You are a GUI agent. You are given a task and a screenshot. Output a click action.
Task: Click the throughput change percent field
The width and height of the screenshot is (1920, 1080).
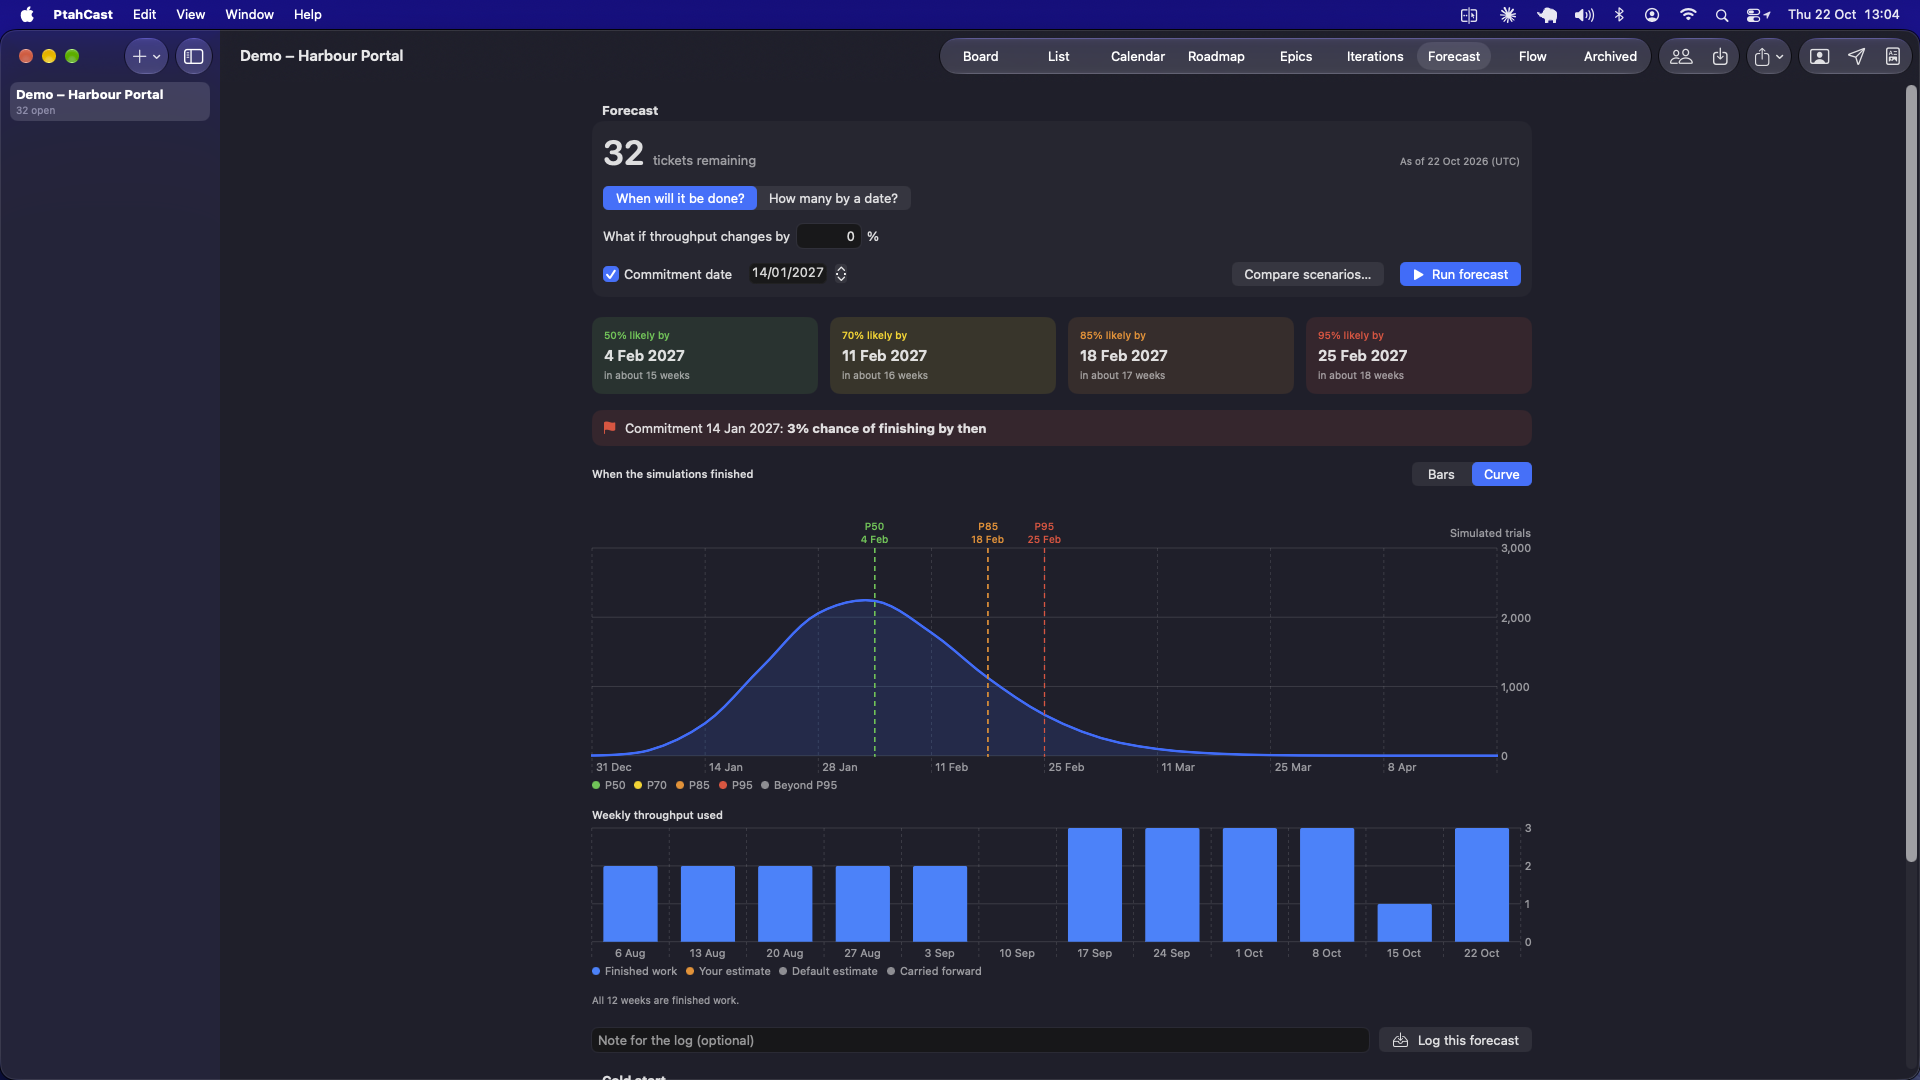(829, 237)
